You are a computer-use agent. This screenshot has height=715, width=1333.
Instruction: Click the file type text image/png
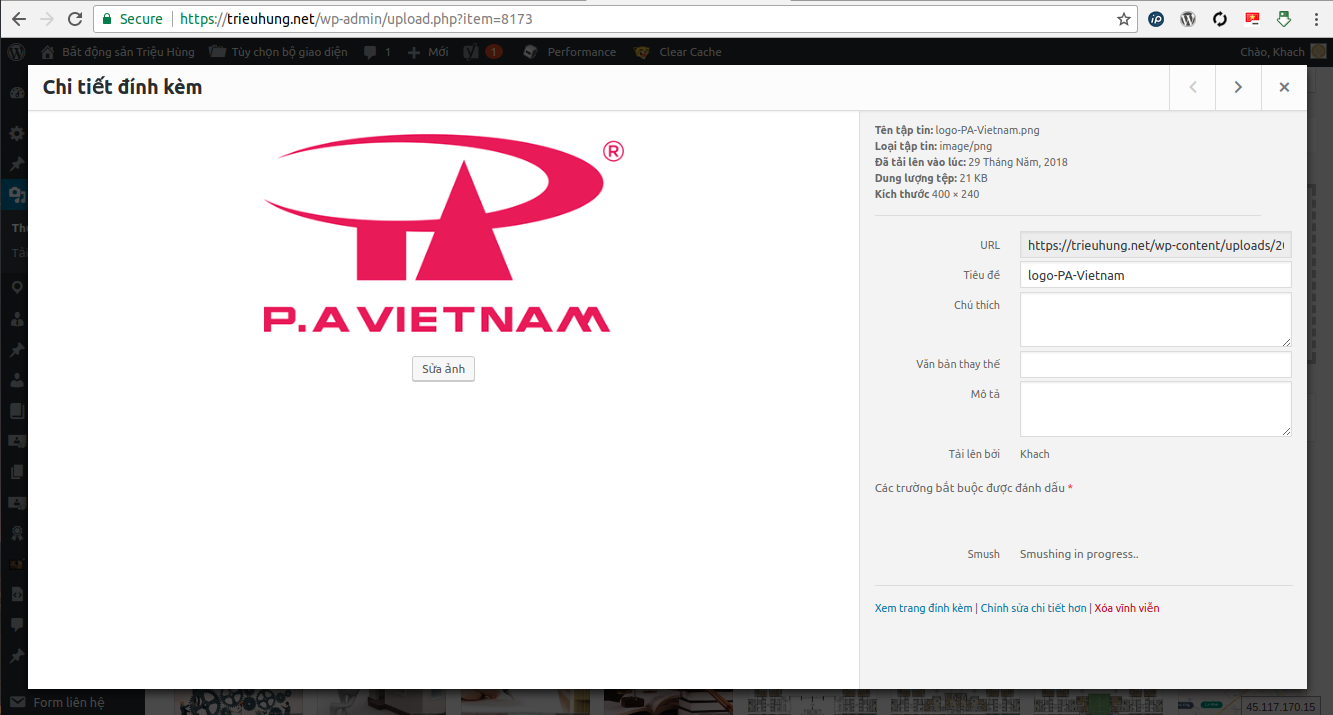pos(966,146)
